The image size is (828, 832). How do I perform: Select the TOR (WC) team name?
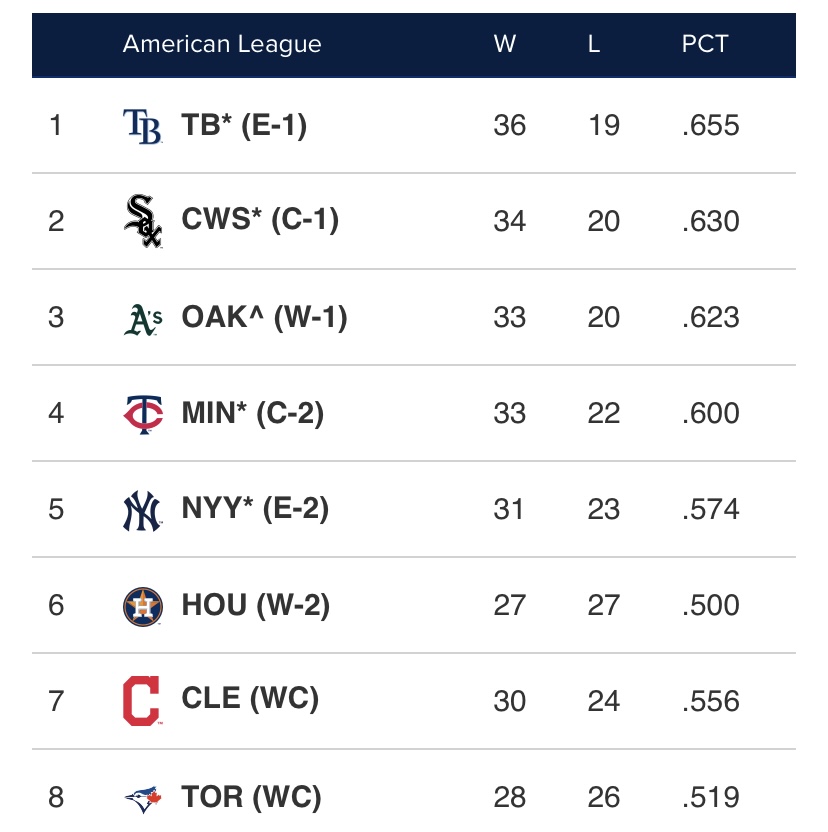[251, 798]
